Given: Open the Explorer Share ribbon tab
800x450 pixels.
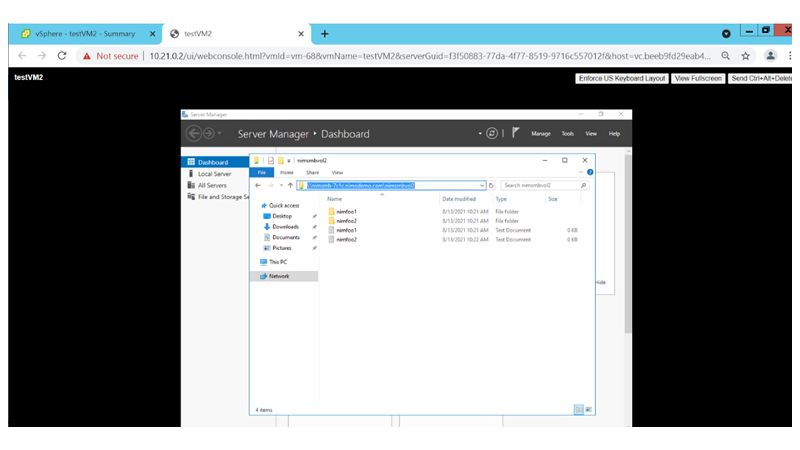Looking at the screenshot, I should point(312,172).
